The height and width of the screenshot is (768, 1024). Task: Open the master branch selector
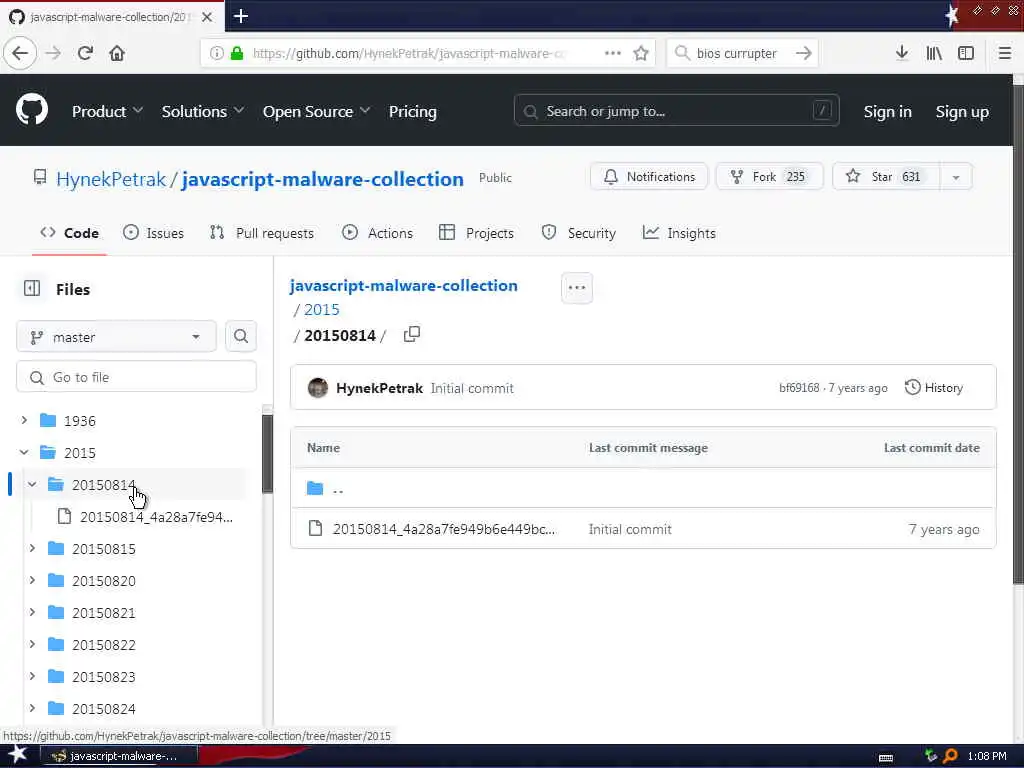pos(116,336)
